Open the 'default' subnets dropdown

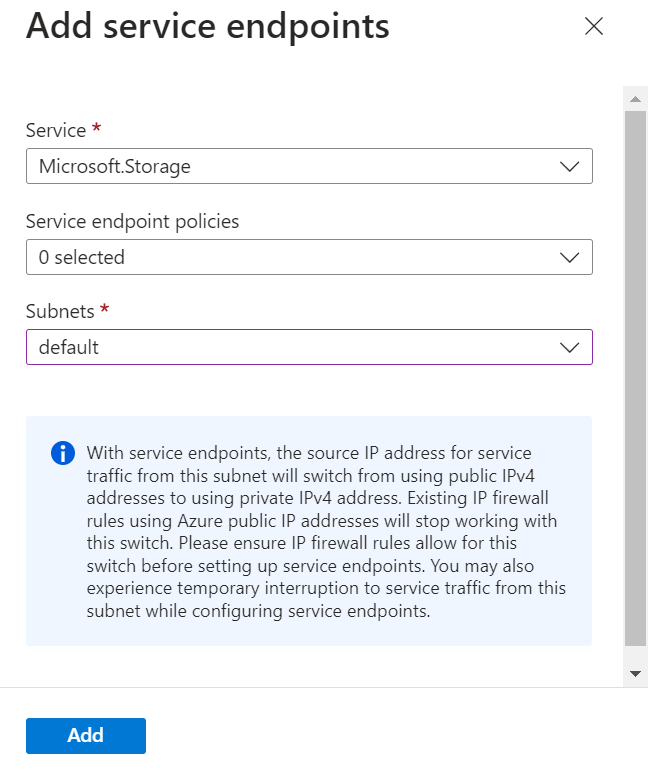309,348
